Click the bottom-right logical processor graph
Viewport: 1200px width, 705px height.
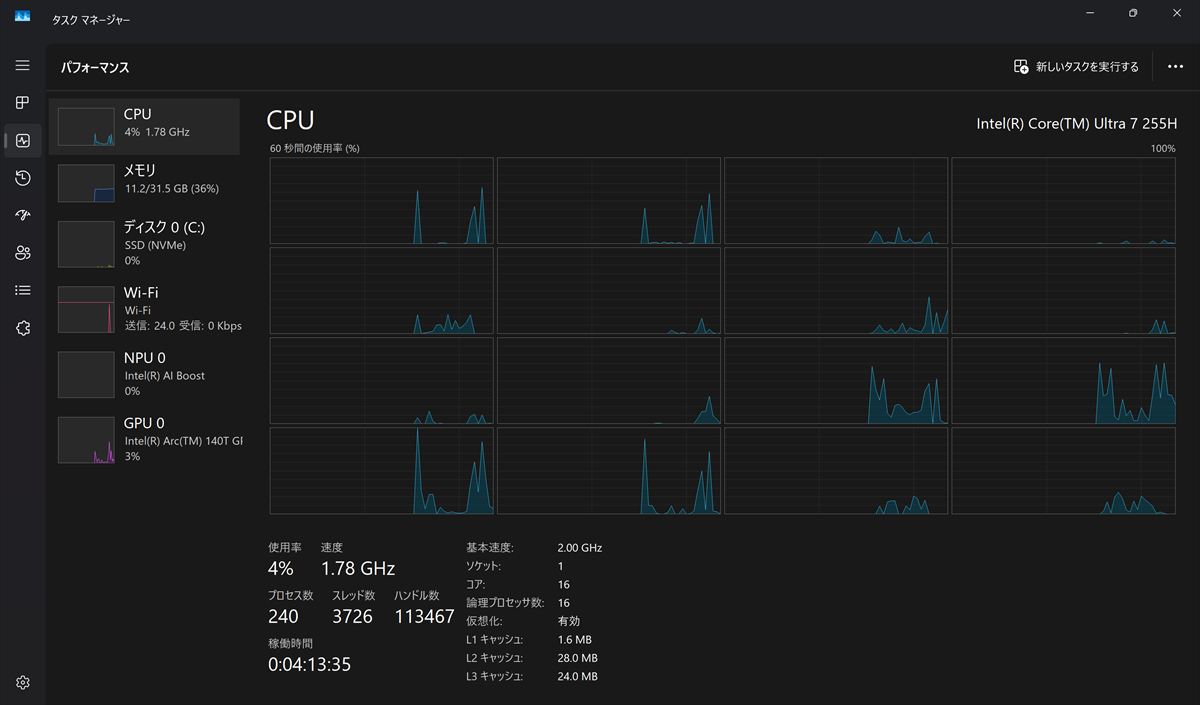(x=1063, y=471)
